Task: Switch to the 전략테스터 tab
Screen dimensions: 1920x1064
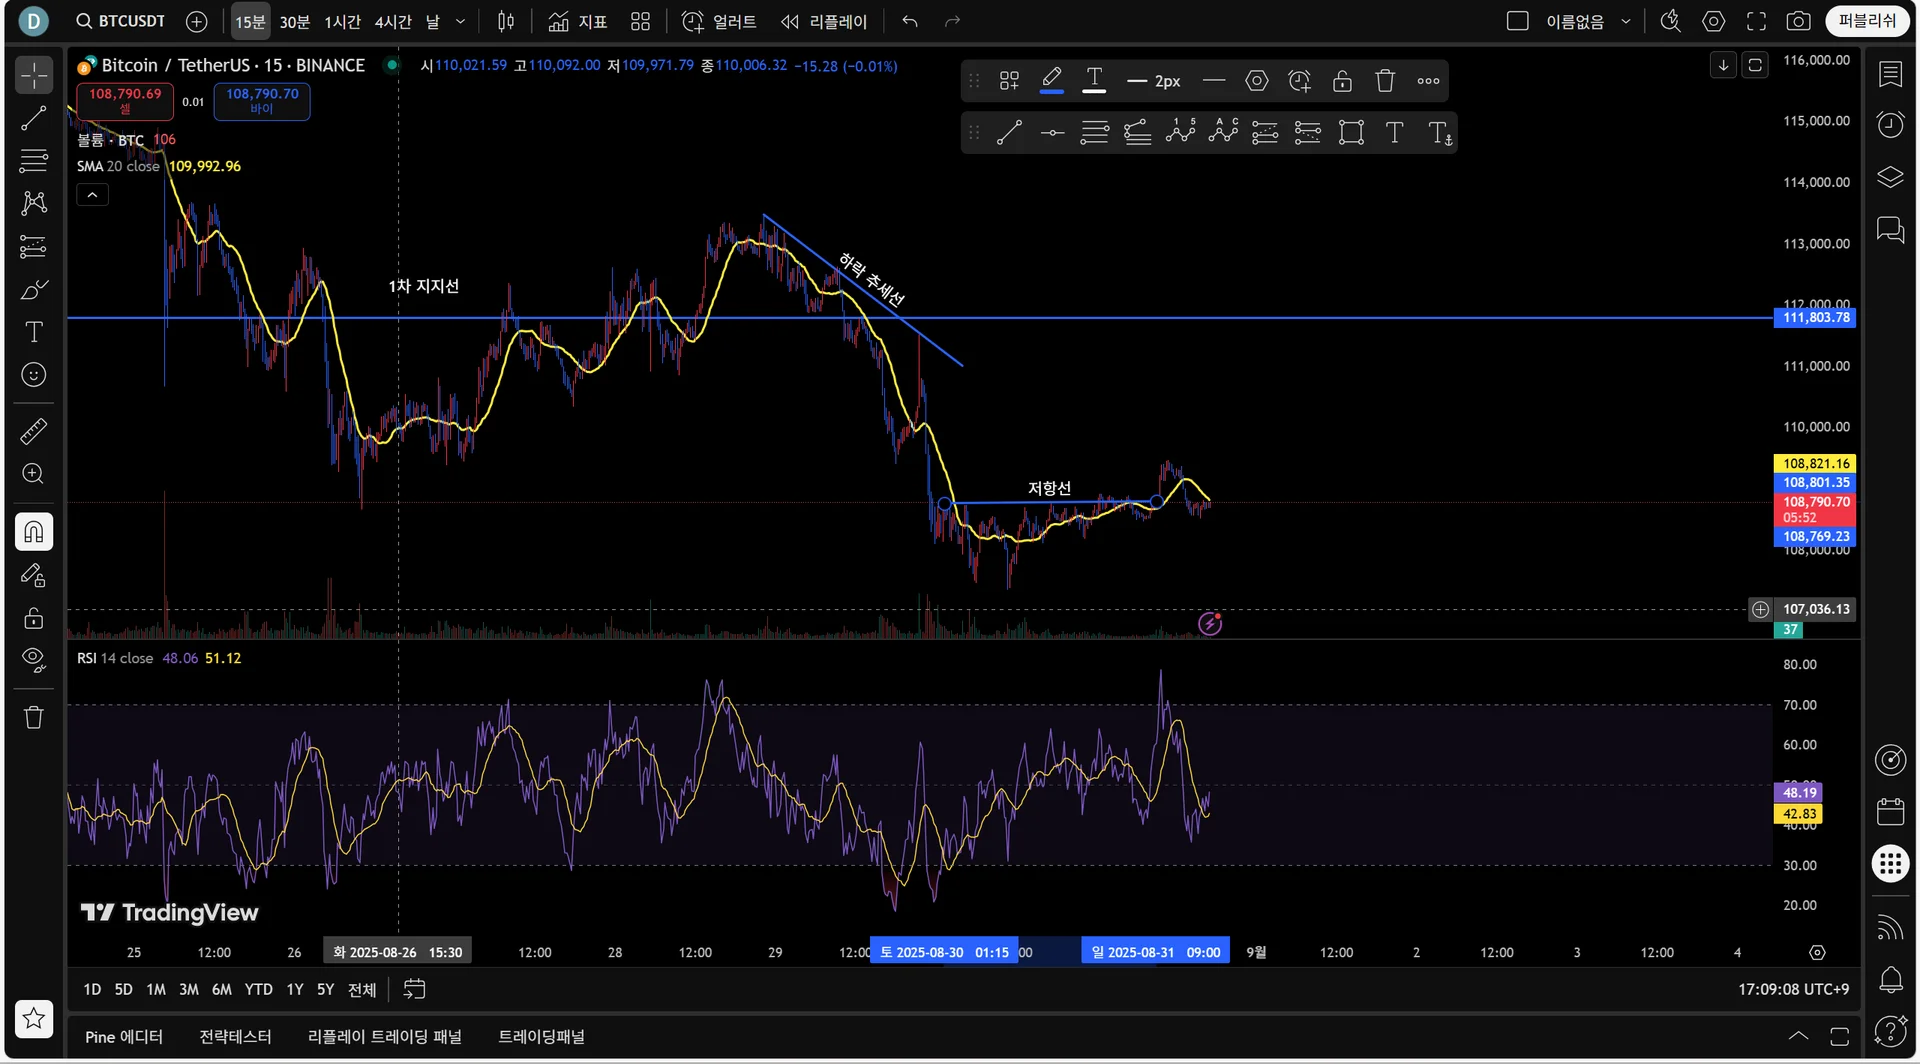Action: pos(235,1037)
